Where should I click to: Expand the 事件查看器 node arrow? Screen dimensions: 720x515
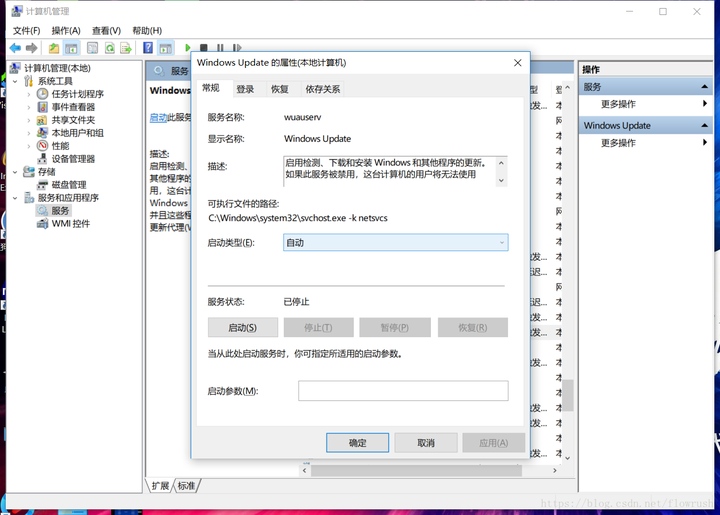(x=29, y=107)
